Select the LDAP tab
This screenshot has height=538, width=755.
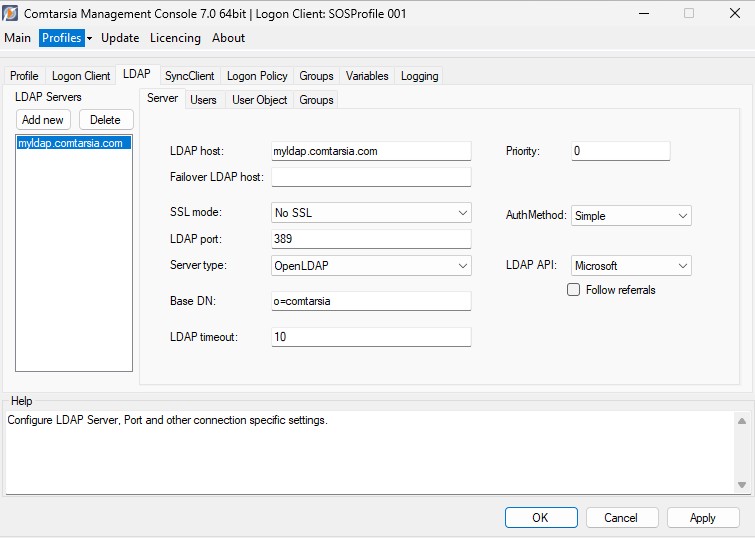137,74
